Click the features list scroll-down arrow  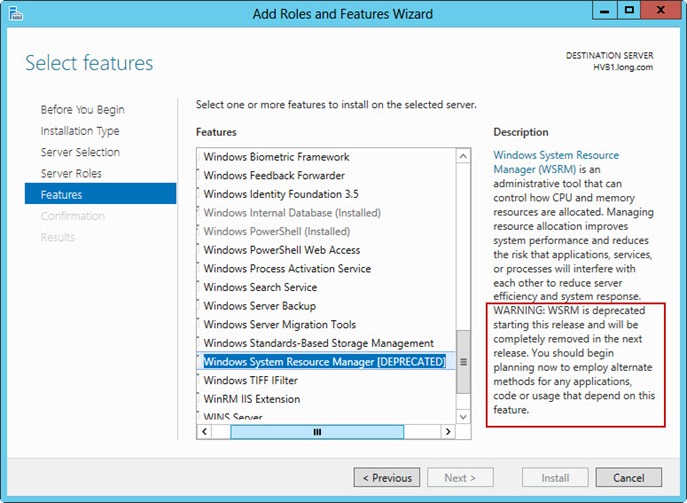click(463, 414)
